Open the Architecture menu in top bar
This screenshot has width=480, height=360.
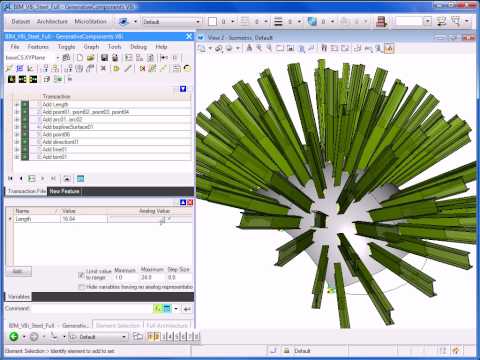52,21
